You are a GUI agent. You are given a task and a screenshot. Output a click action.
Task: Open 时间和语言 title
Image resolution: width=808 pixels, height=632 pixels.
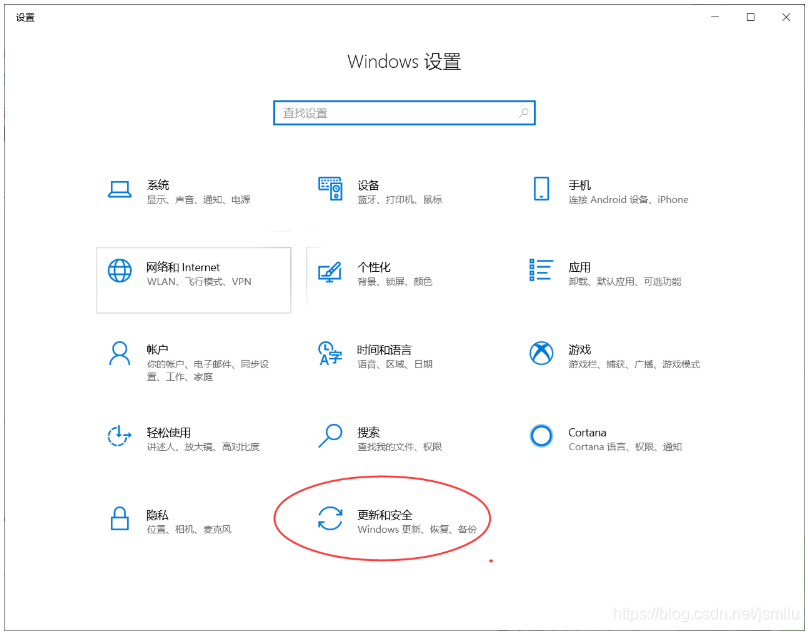coord(384,350)
